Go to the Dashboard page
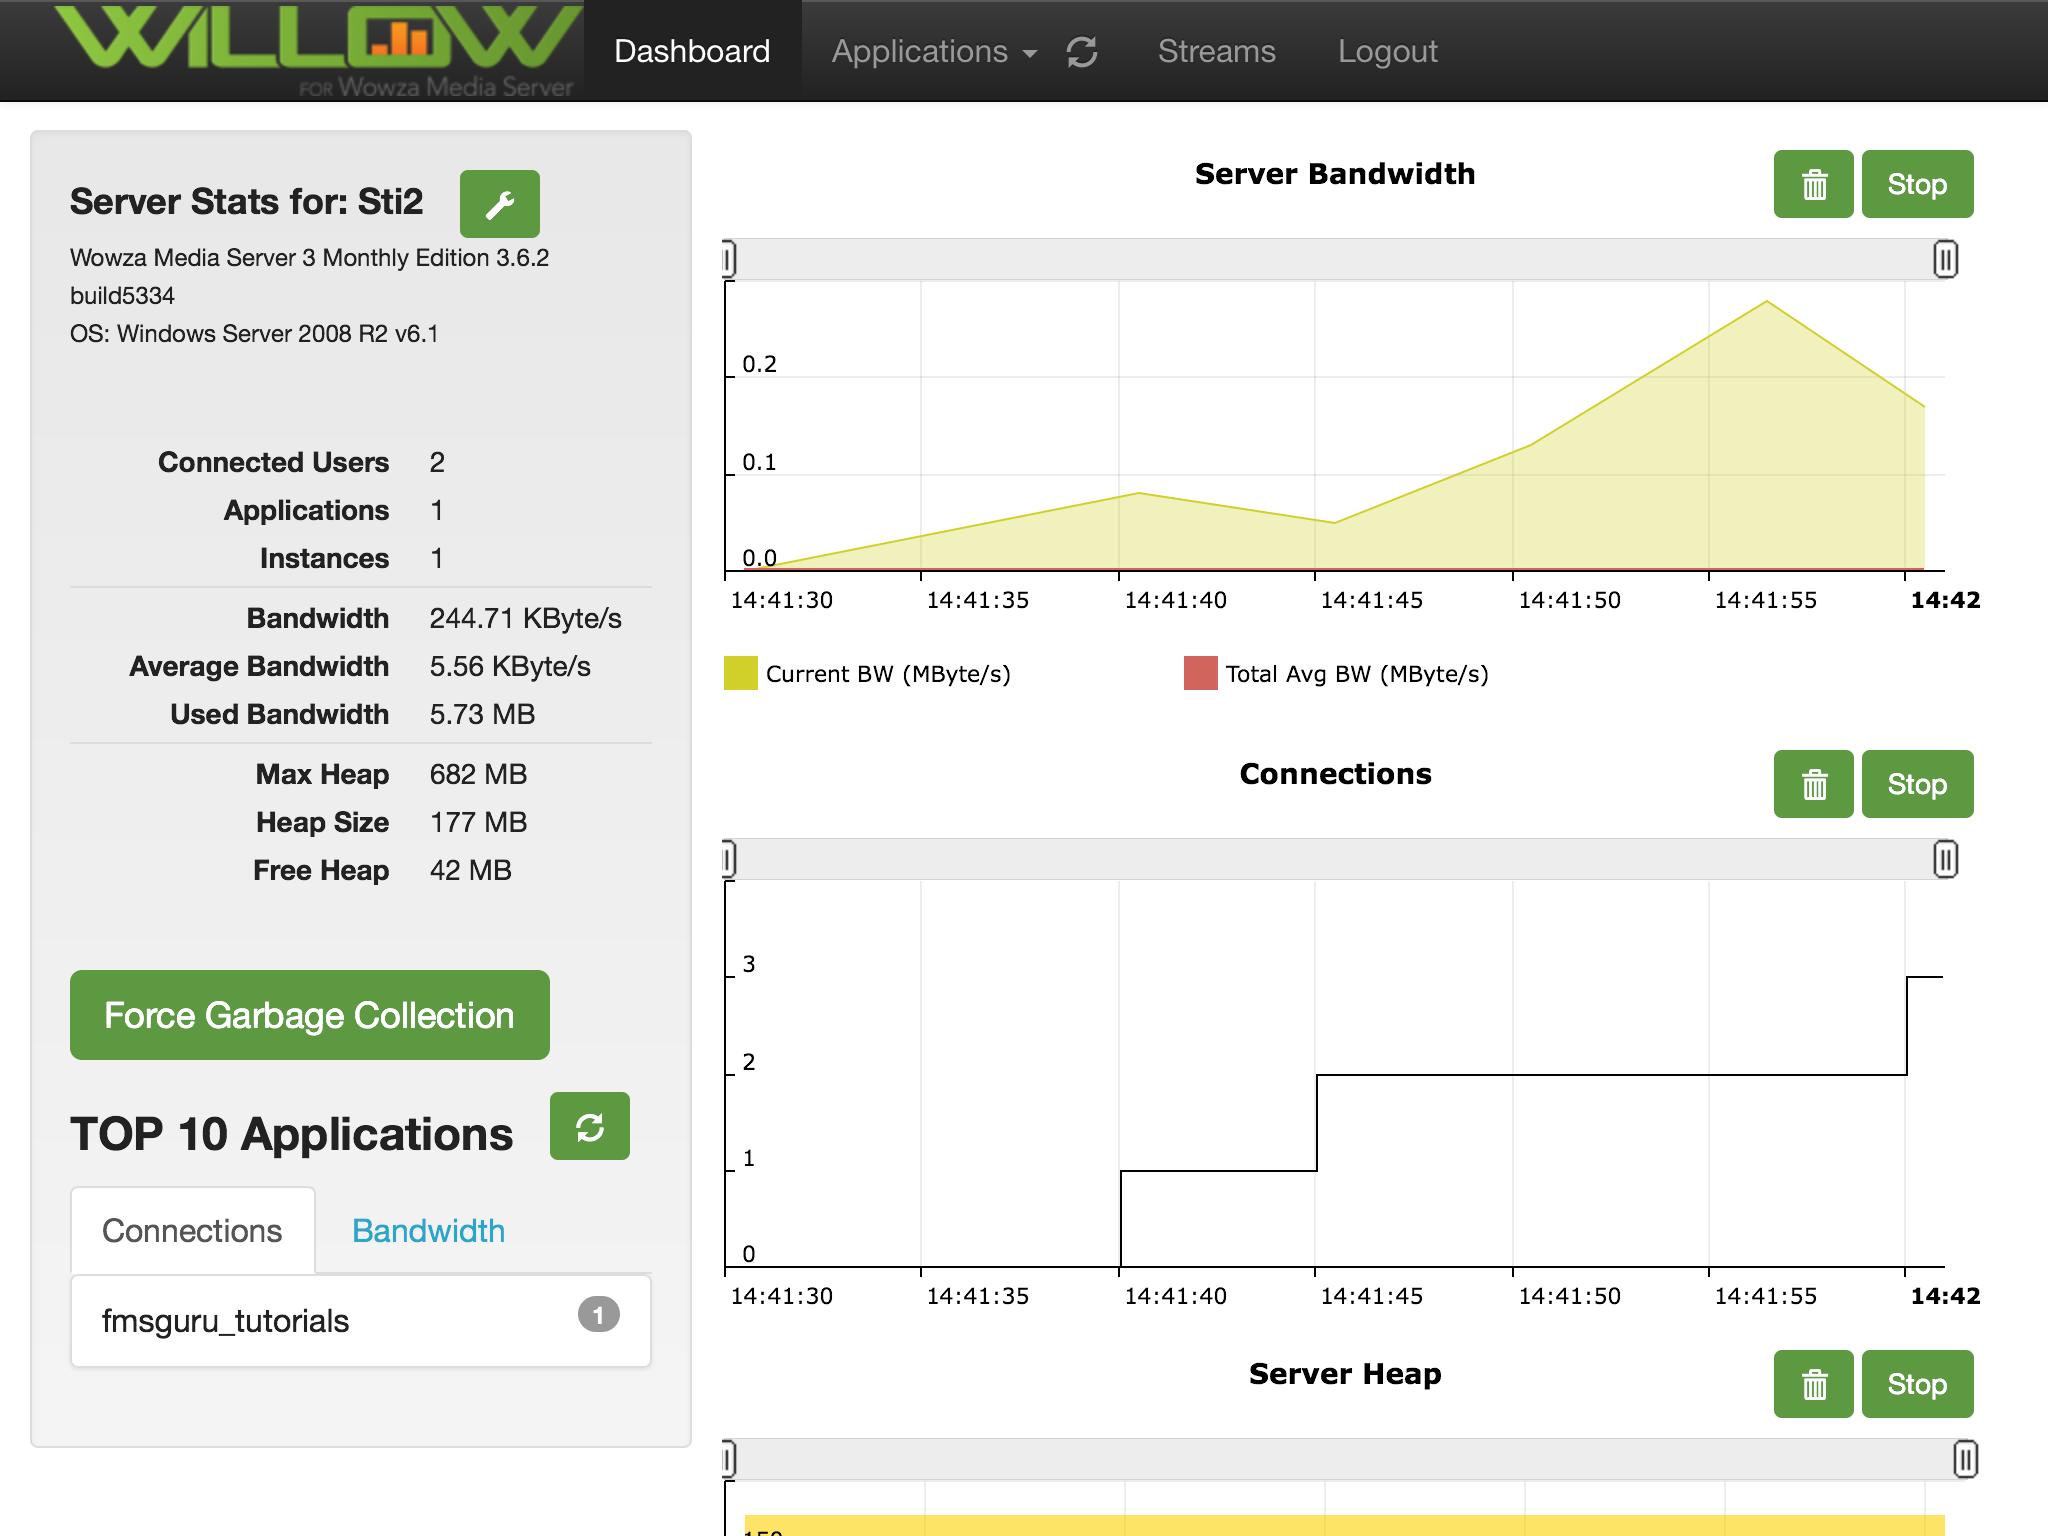Viewport: 2048px width, 1536px height. pyautogui.click(x=692, y=52)
